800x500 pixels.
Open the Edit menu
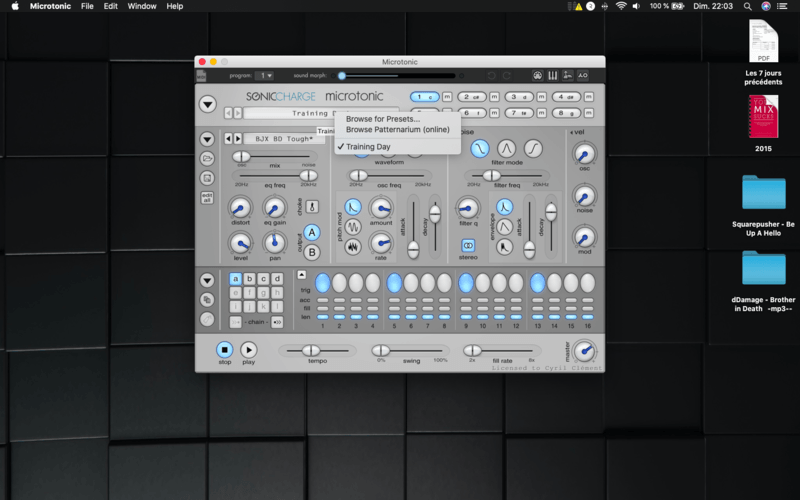[111, 6]
